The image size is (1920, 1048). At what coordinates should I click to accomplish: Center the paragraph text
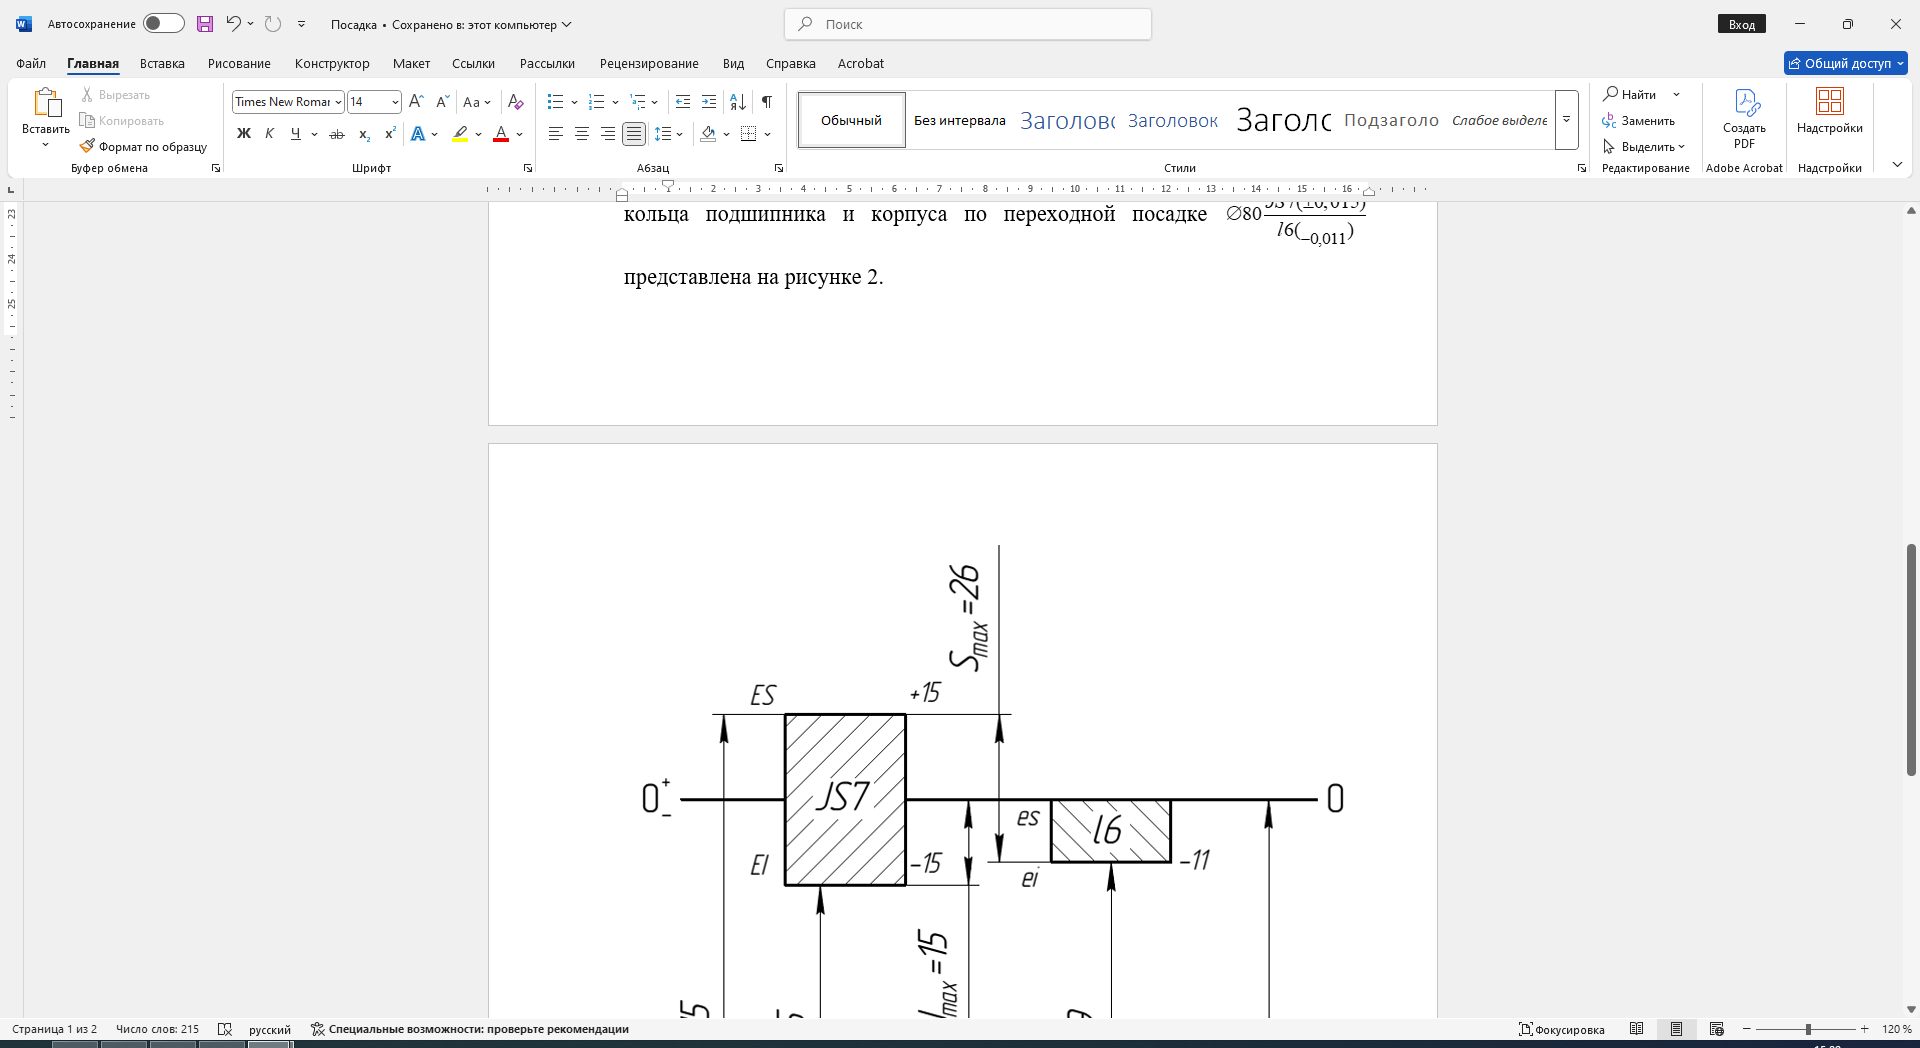[582, 134]
